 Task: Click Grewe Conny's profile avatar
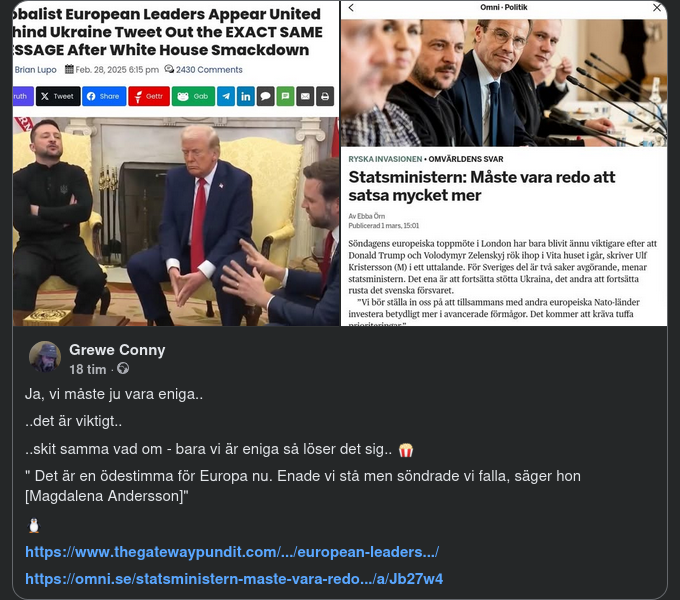point(45,357)
